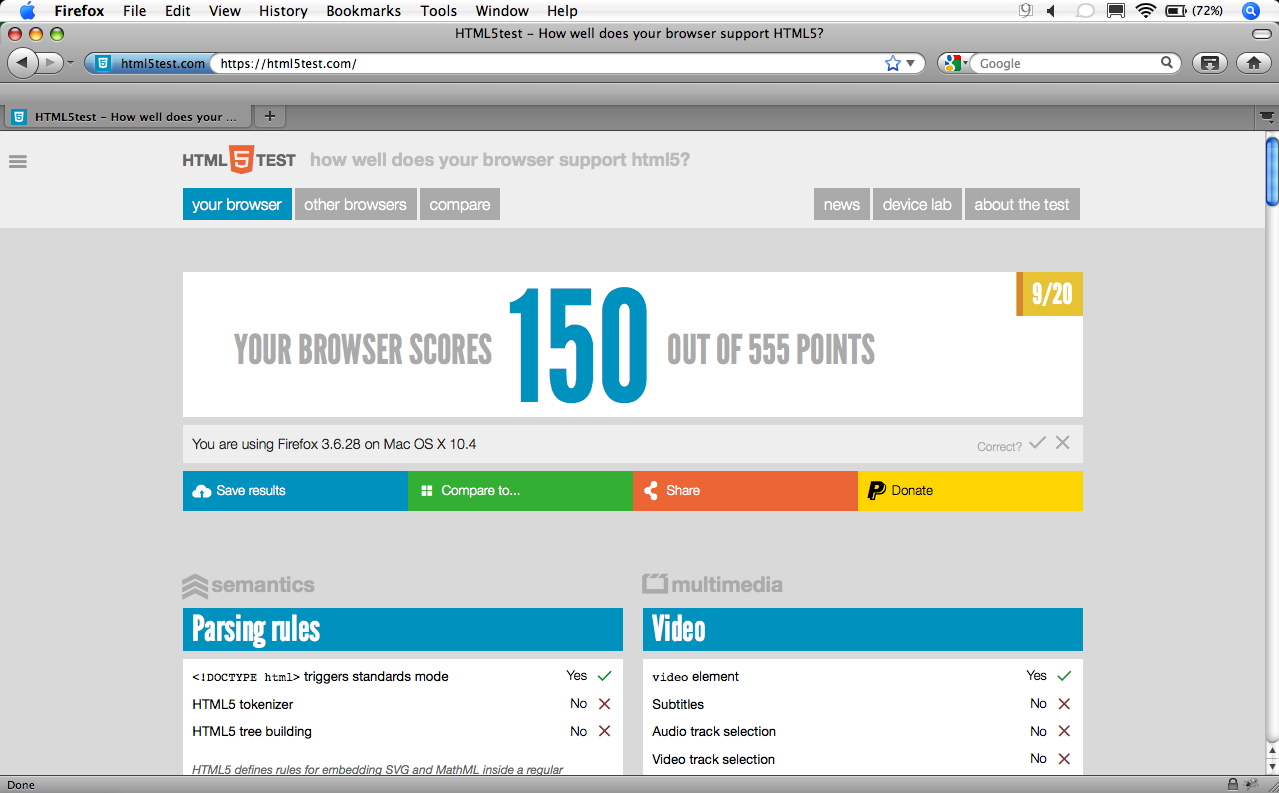Viewport: 1279px width, 793px height.
Task: Click the search magnifier in search box
Action: 1166,63
